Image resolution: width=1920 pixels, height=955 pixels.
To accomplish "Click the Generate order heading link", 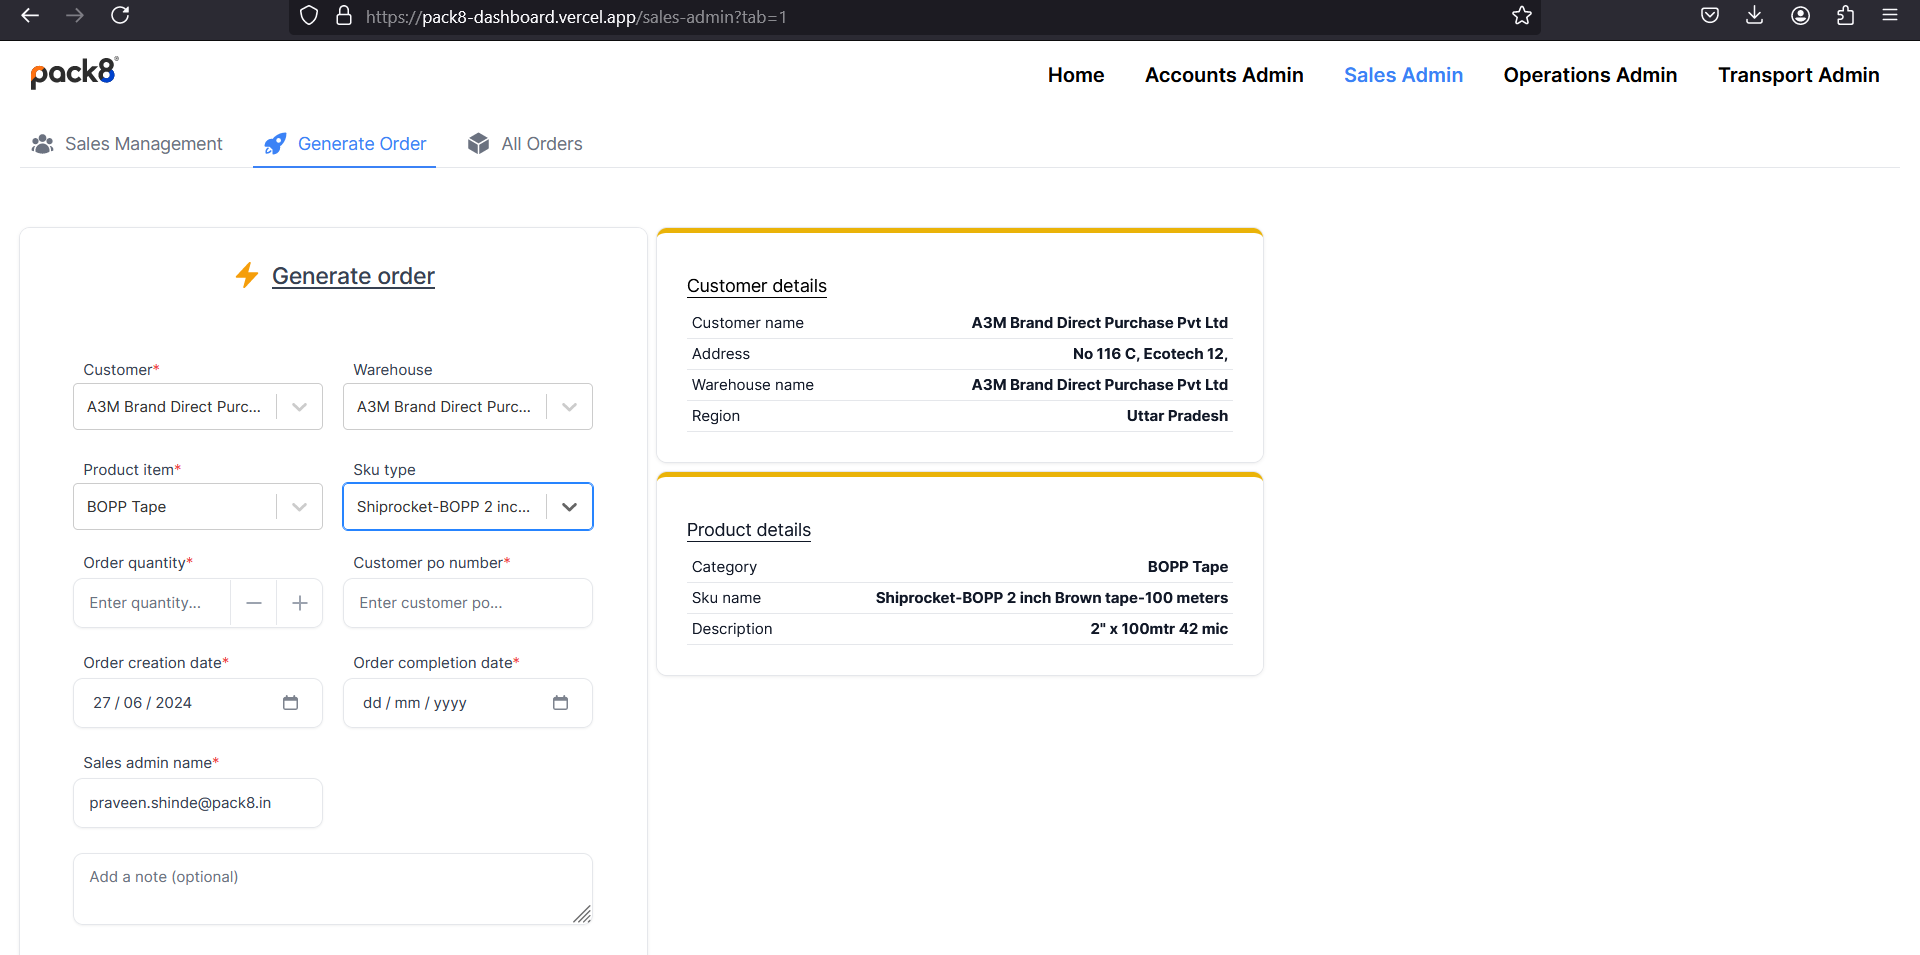I will pyautogui.click(x=353, y=276).
